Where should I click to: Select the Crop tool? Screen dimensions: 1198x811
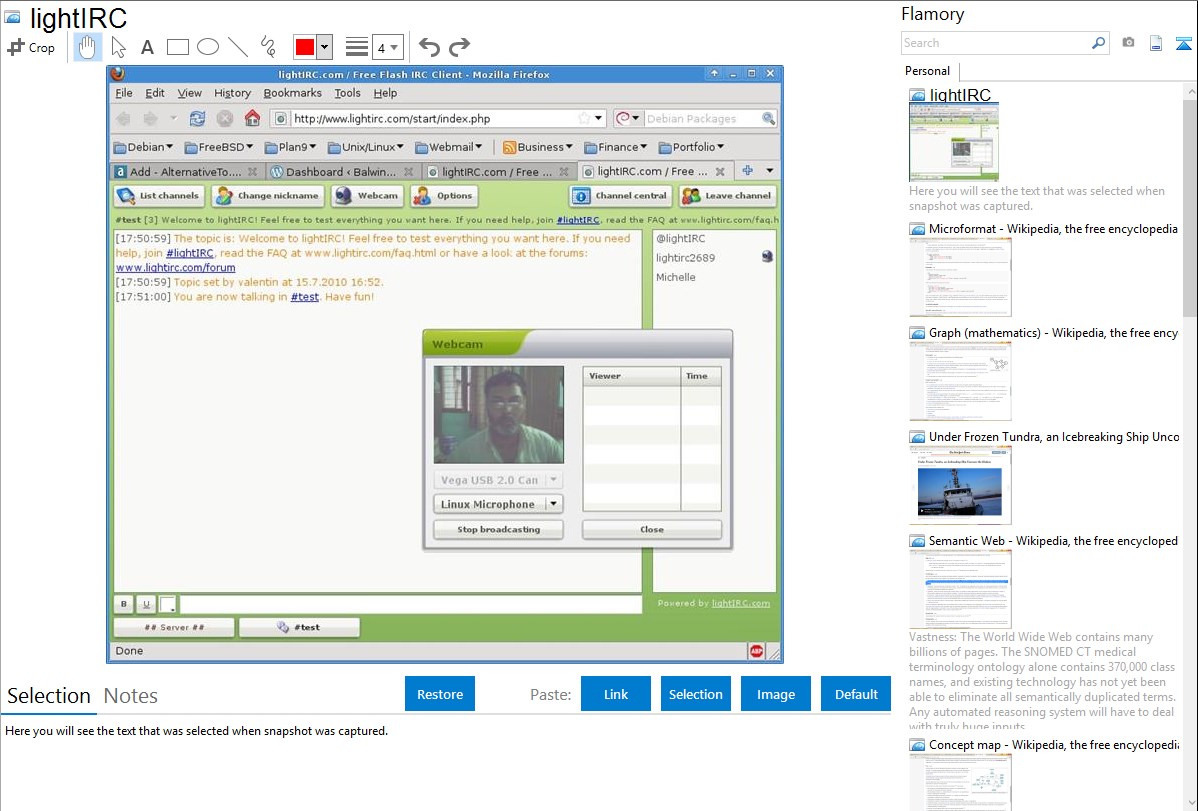coord(31,47)
